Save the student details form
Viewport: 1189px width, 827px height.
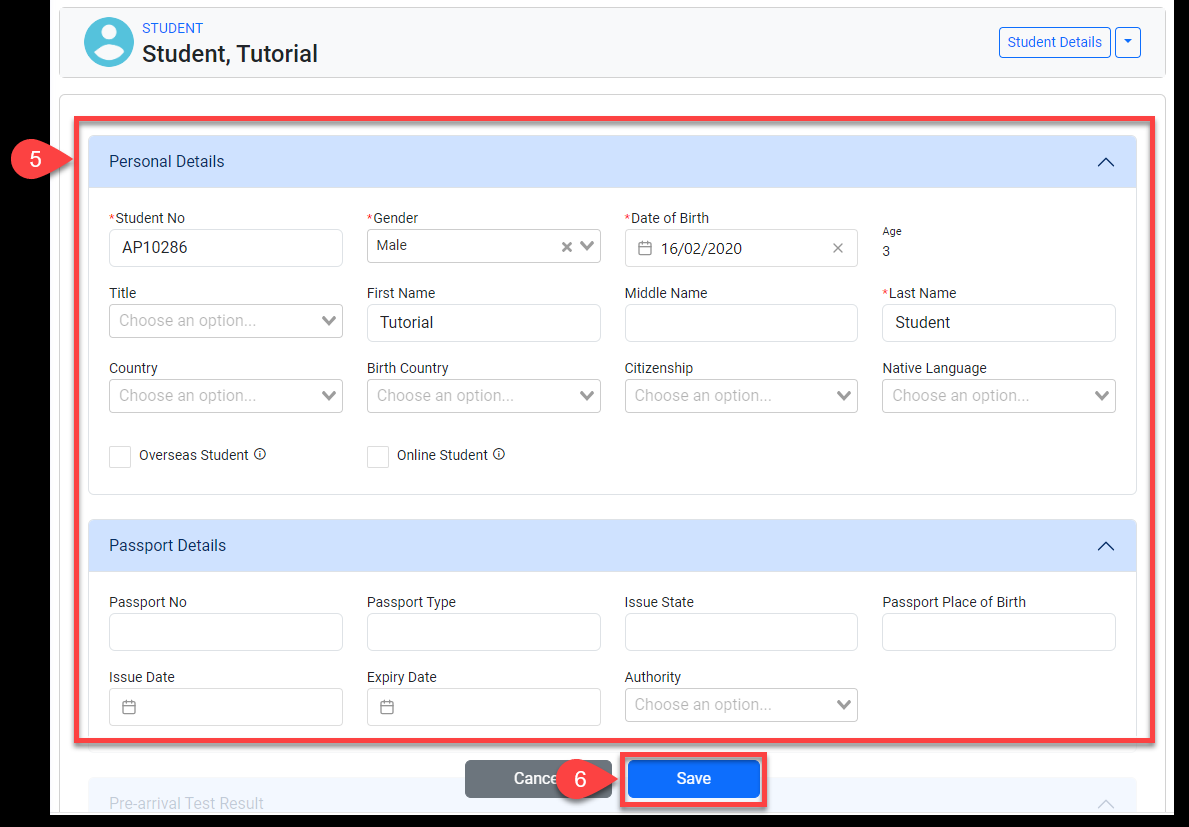(693, 779)
